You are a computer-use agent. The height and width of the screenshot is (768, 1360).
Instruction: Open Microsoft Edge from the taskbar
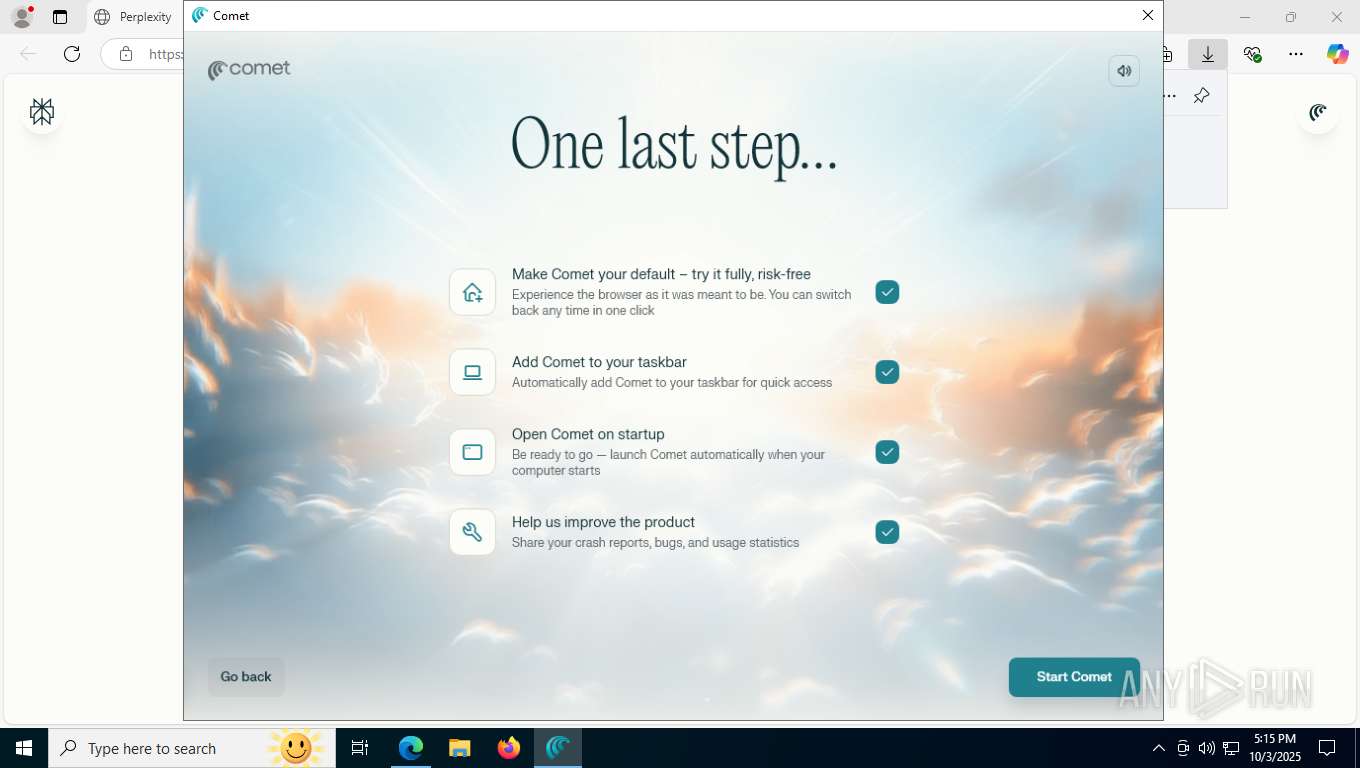point(411,748)
